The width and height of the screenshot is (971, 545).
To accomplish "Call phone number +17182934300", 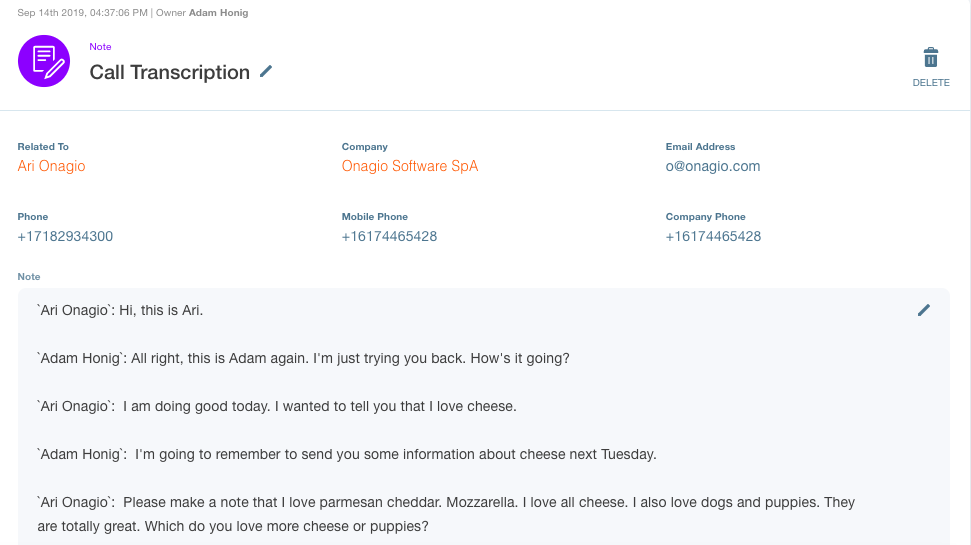I will point(65,236).
